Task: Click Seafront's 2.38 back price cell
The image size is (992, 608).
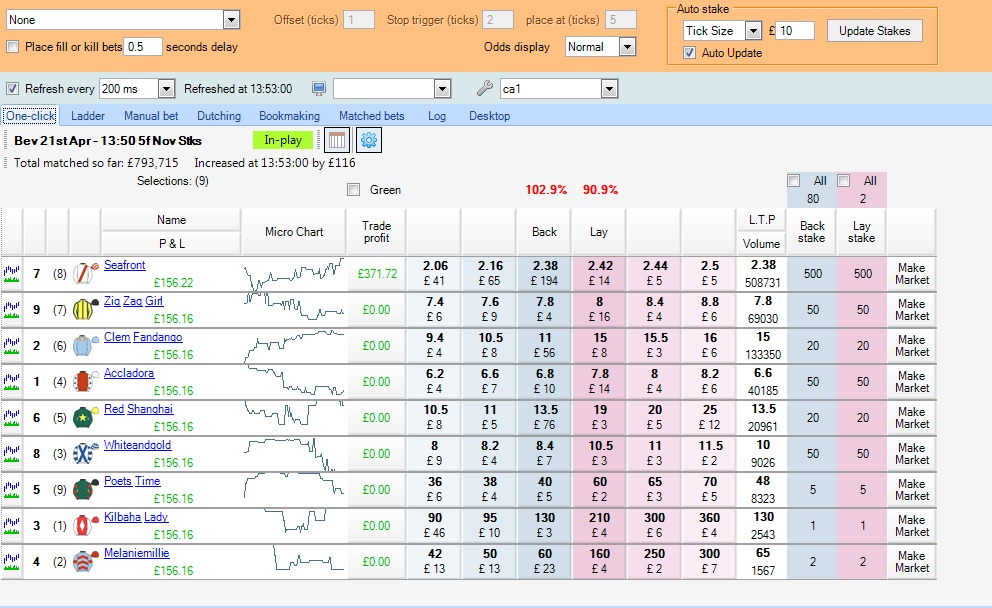Action: 544,272
